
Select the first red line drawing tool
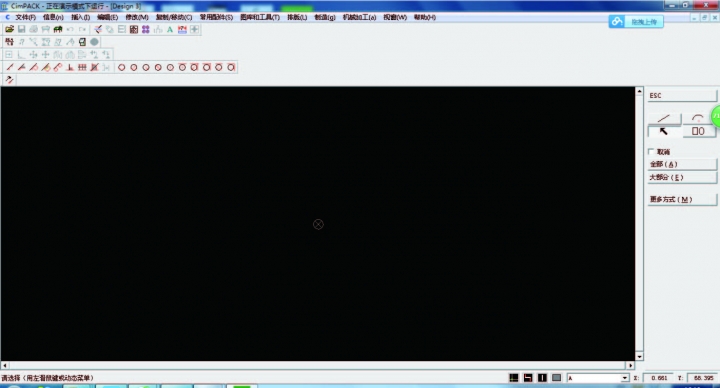coord(10,67)
